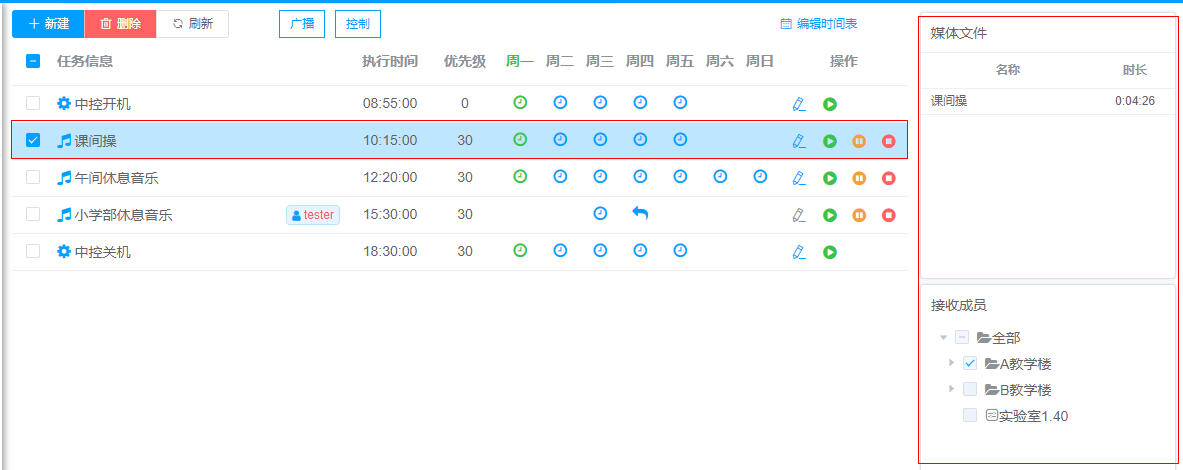Expand the B教学楼 tree node

pyautogui.click(x=951, y=388)
